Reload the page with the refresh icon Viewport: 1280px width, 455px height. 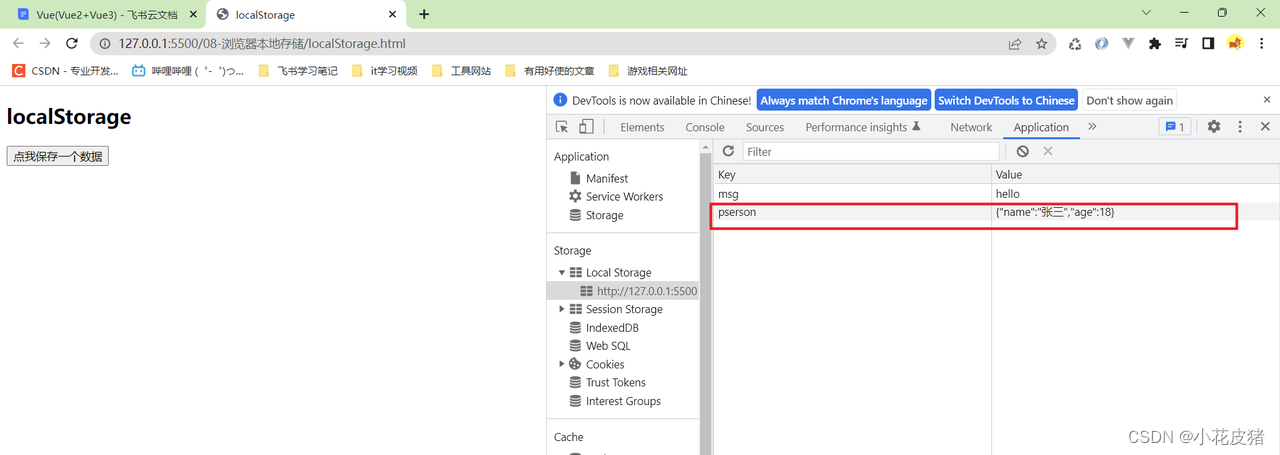click(x=72, y=44)
